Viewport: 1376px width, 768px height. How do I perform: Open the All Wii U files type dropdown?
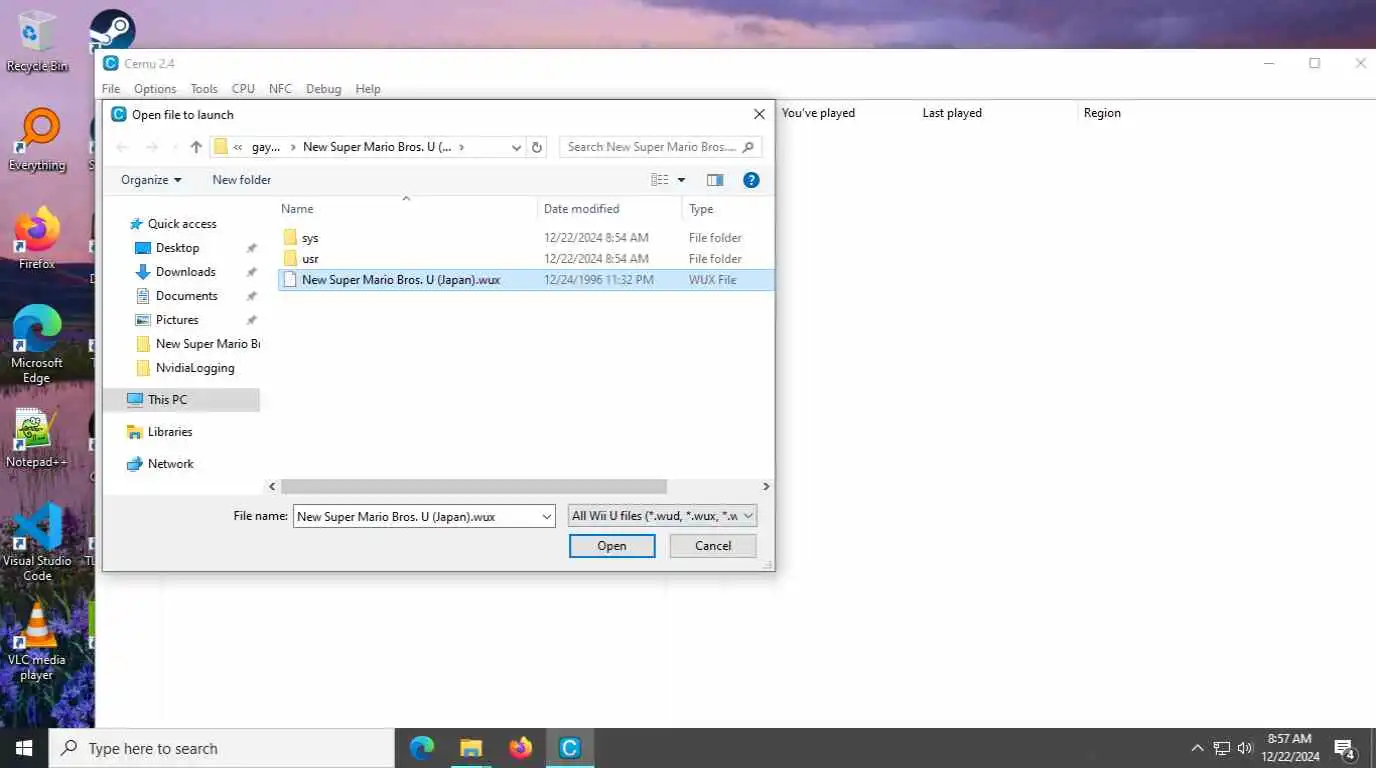pos(662,516)
